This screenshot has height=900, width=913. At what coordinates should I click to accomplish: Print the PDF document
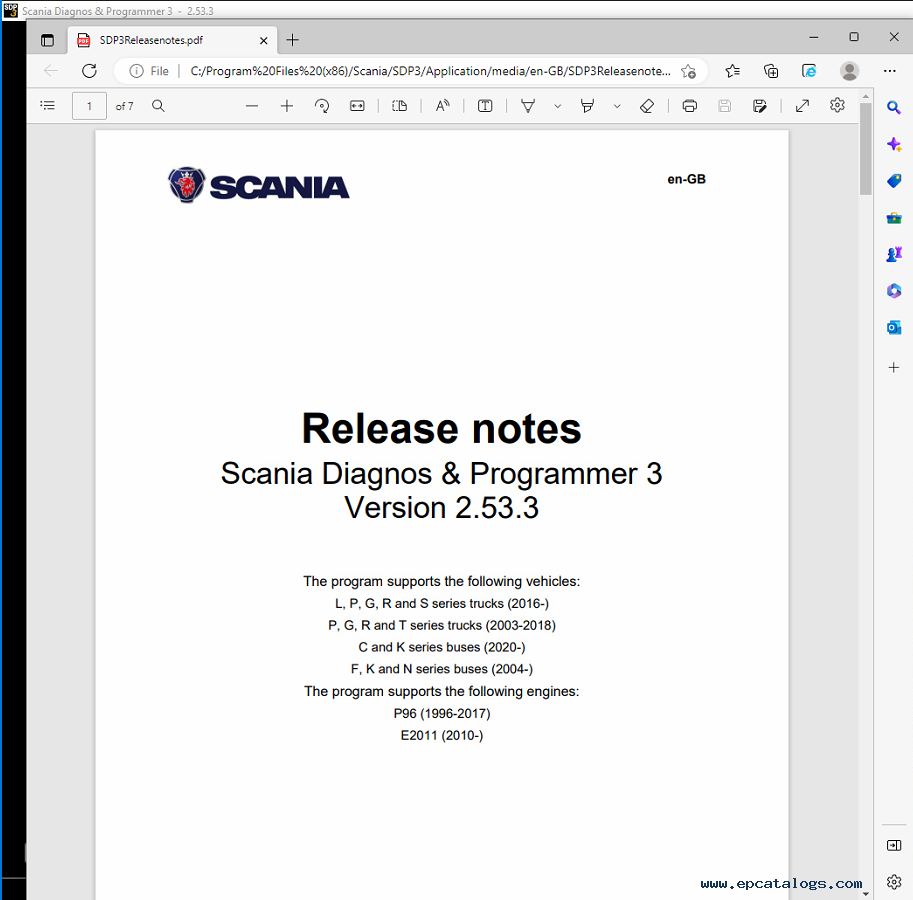pos(689,106)
